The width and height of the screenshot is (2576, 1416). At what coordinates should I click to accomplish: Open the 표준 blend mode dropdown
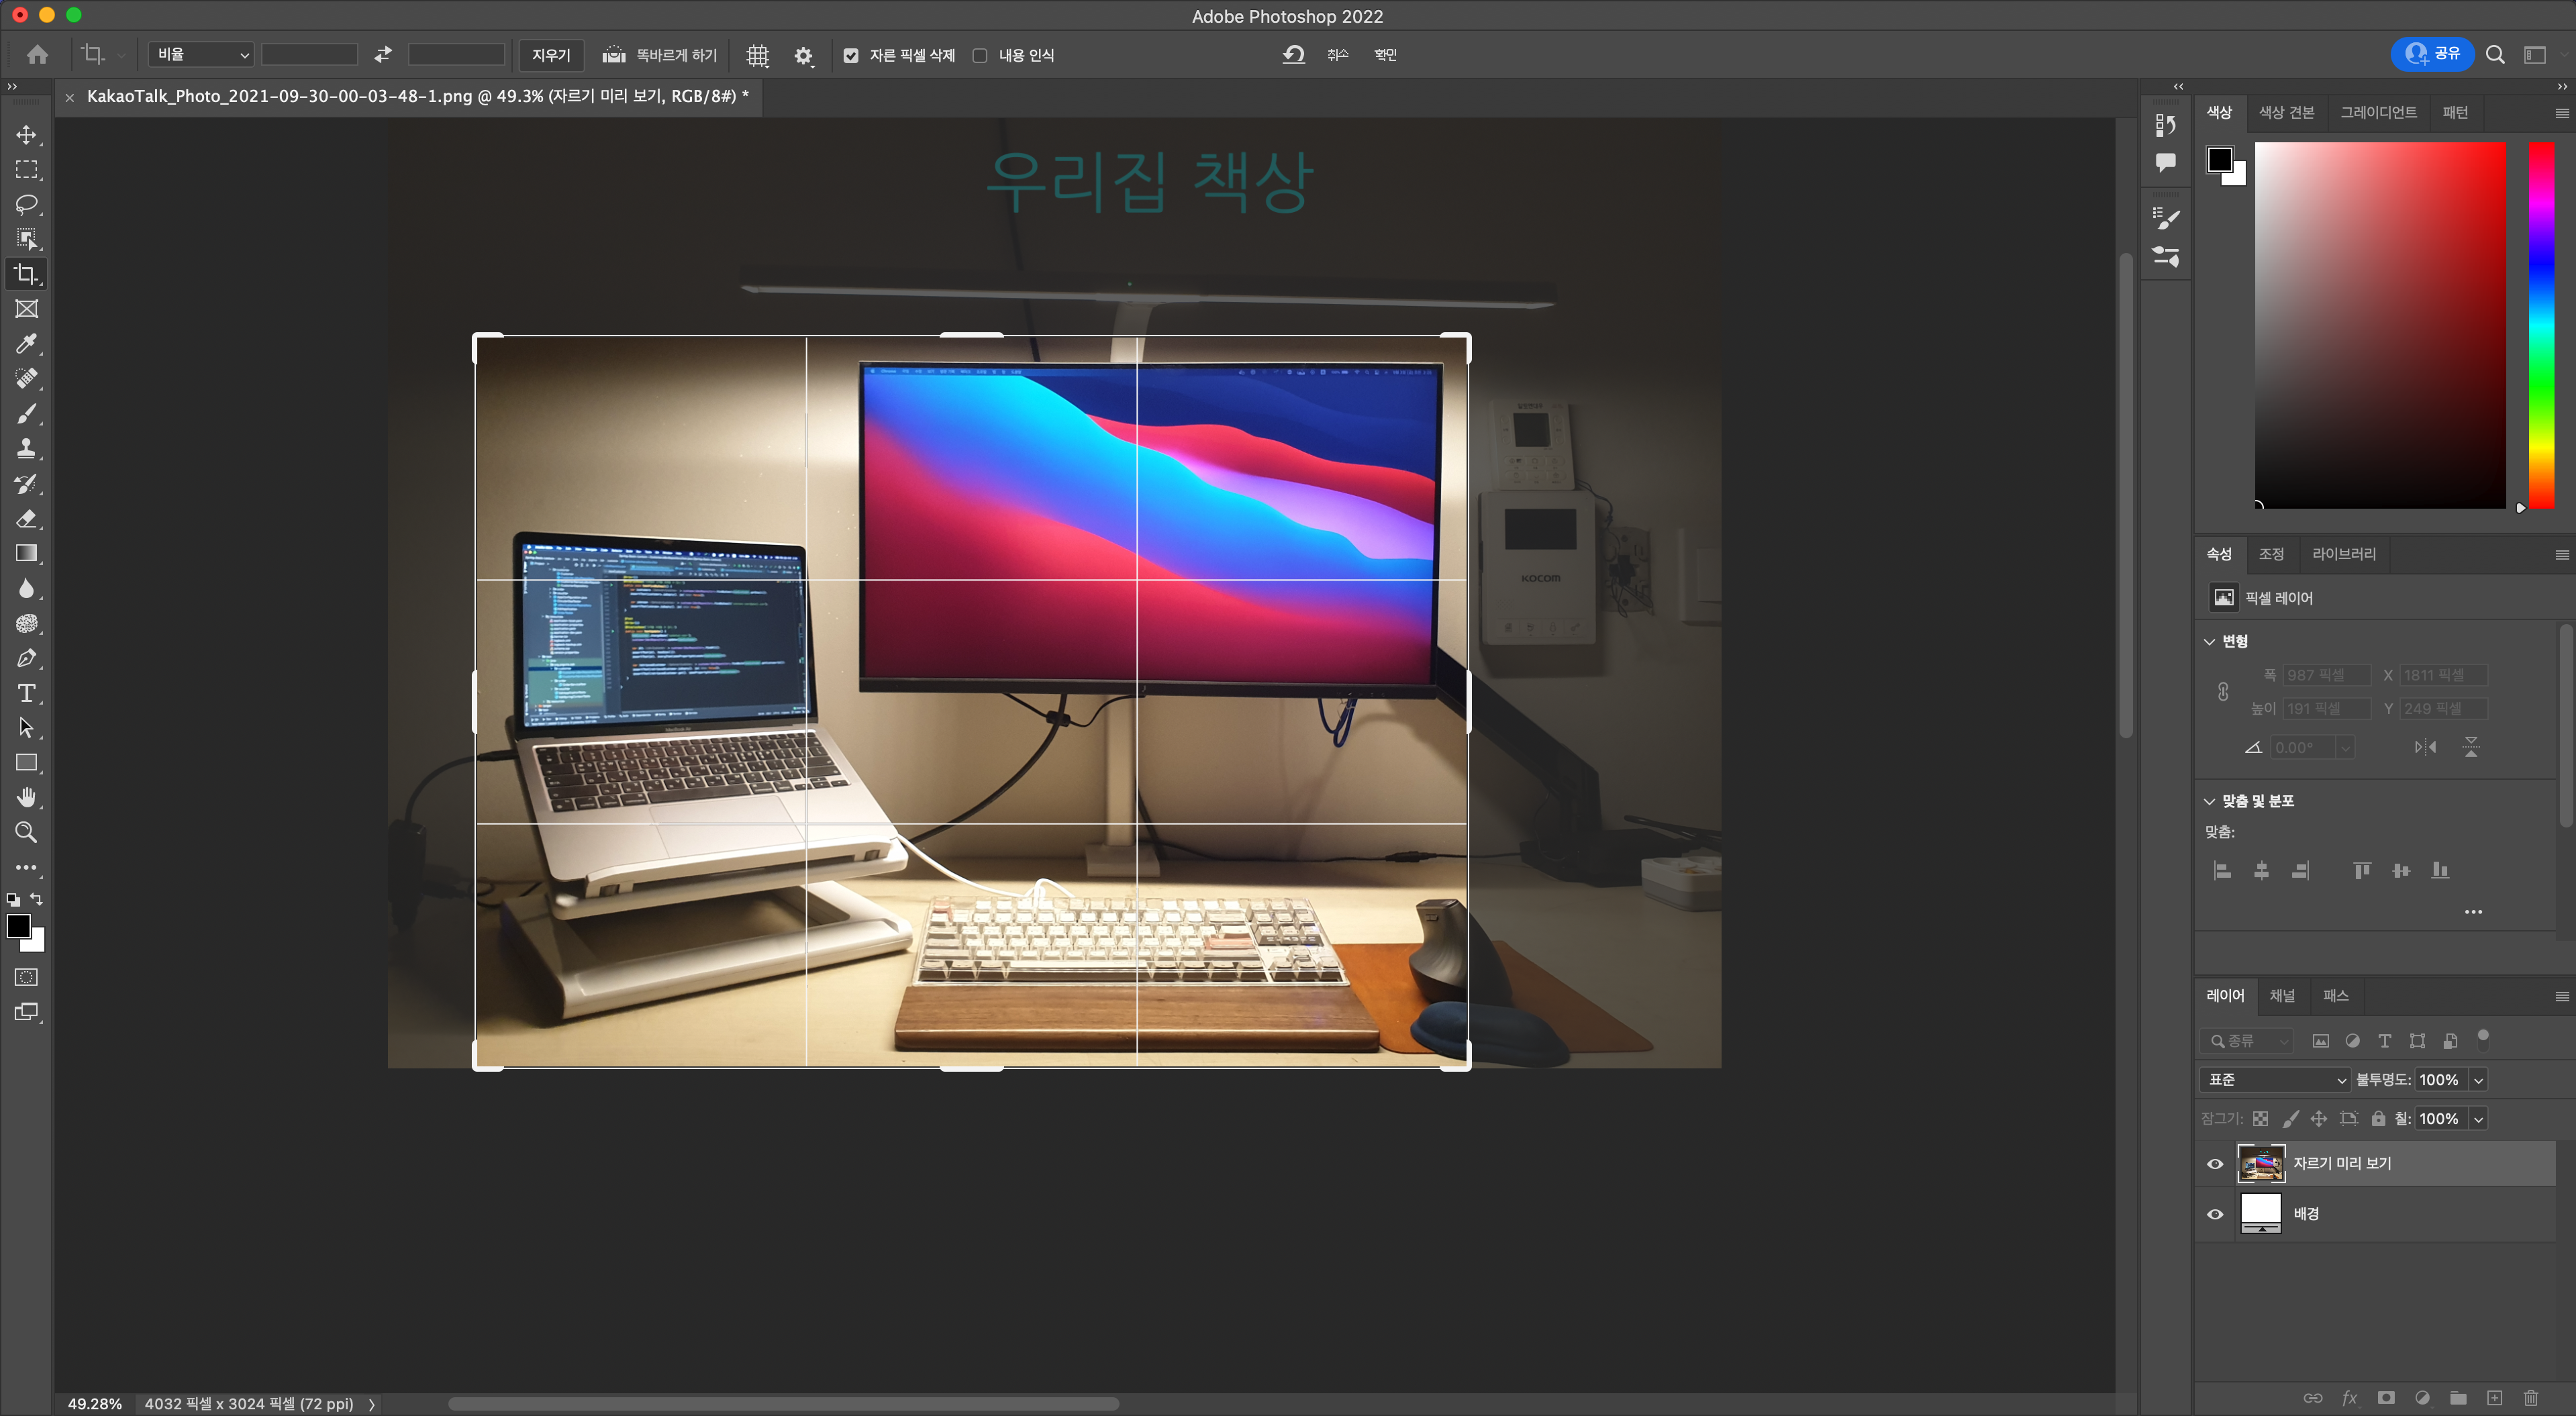pyautogui.click(x=2273, y=1079)
